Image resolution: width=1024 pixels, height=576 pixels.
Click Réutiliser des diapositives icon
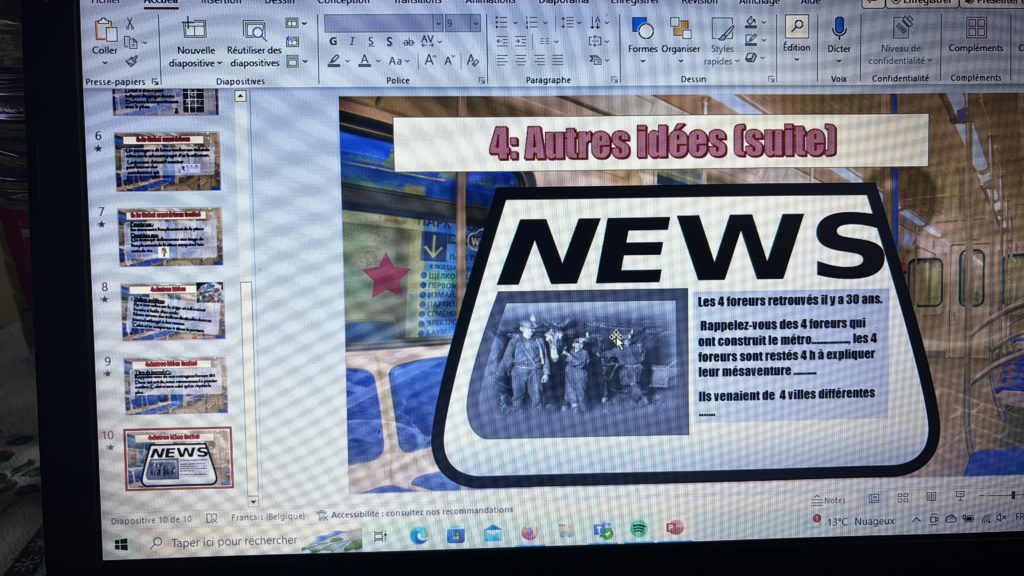click(254, 31)
